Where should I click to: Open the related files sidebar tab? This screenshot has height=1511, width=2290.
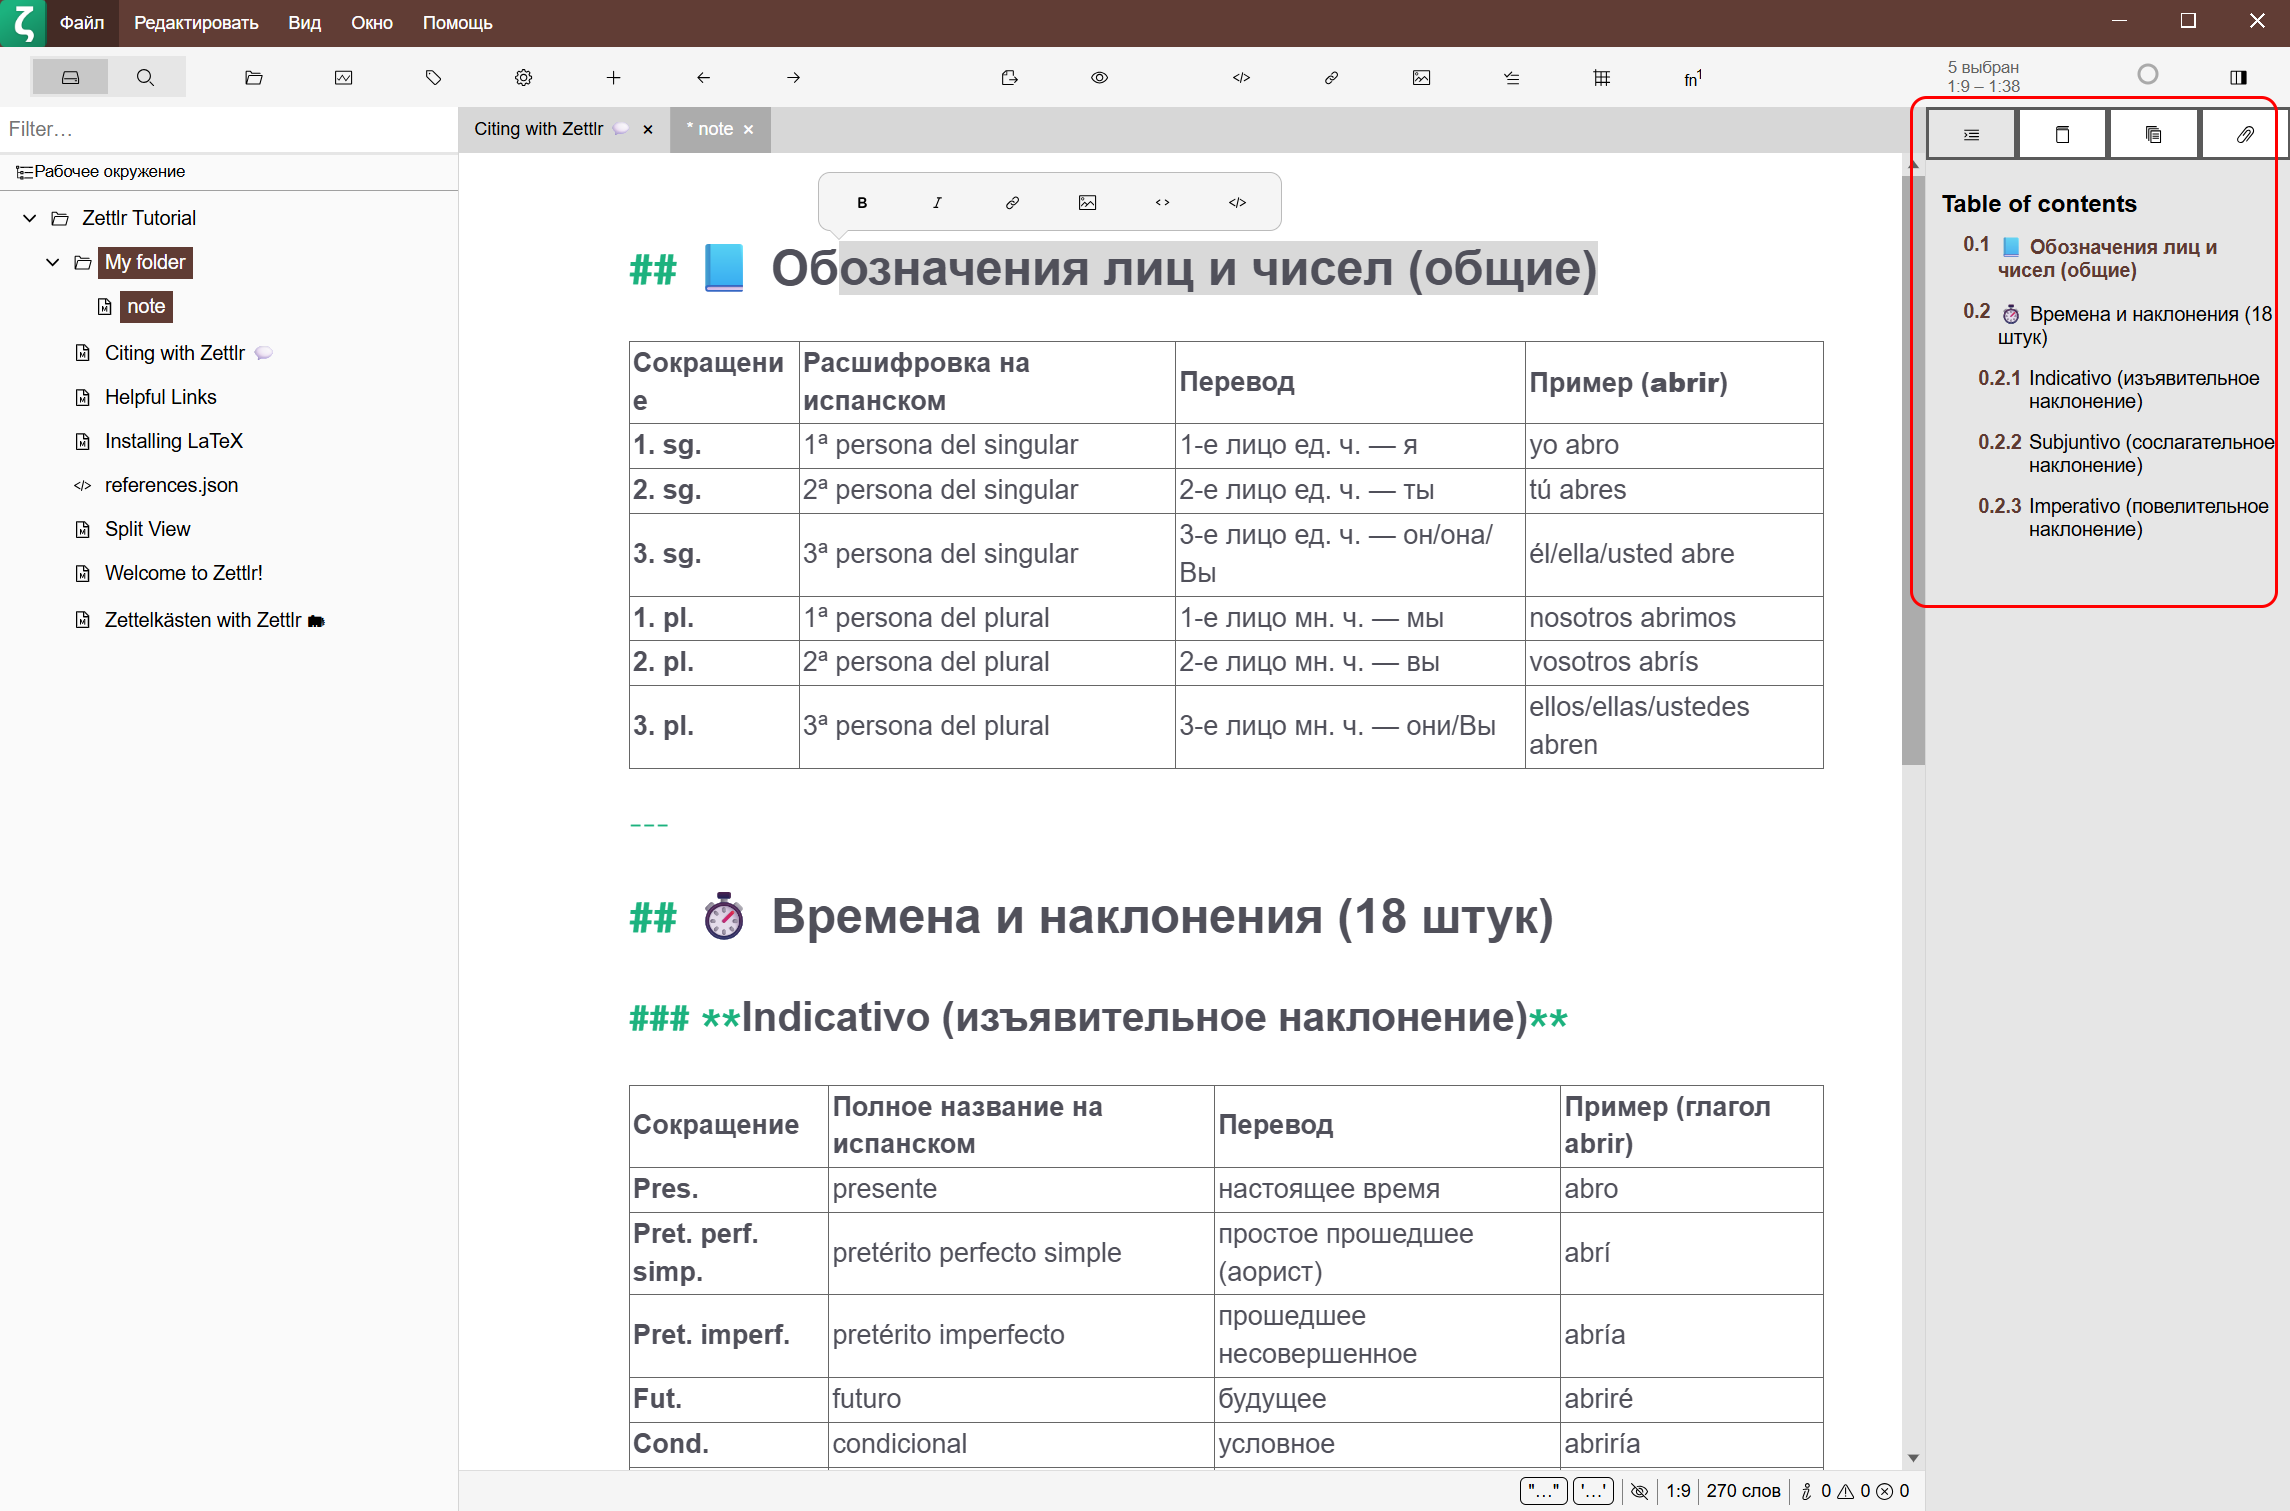(2153, 135)
